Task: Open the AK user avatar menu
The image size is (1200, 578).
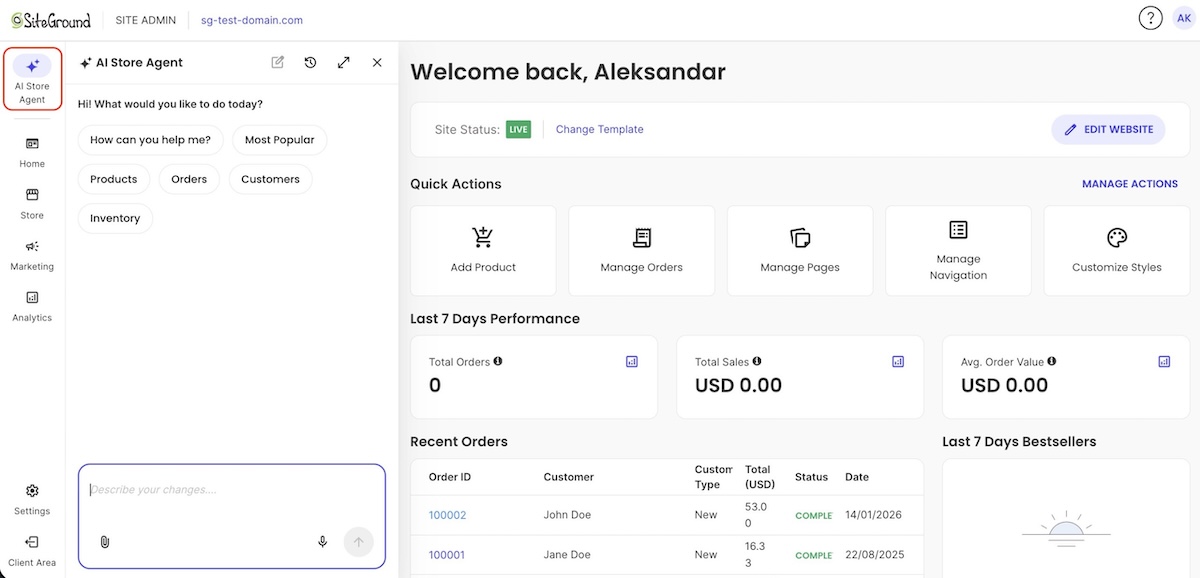Action: [x=1182, y=19]
